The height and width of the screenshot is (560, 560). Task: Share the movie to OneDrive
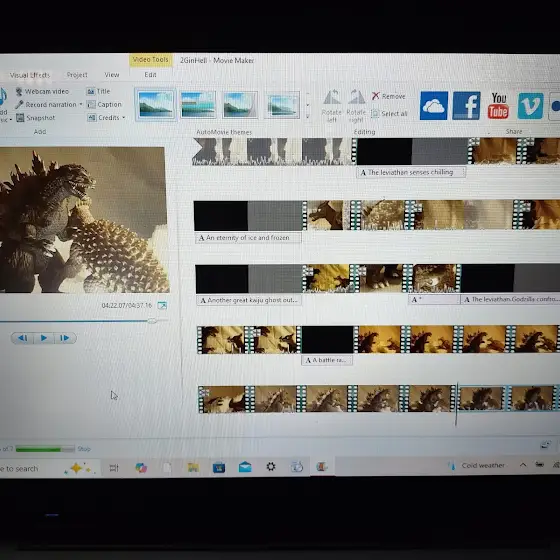tap(434, 106)
